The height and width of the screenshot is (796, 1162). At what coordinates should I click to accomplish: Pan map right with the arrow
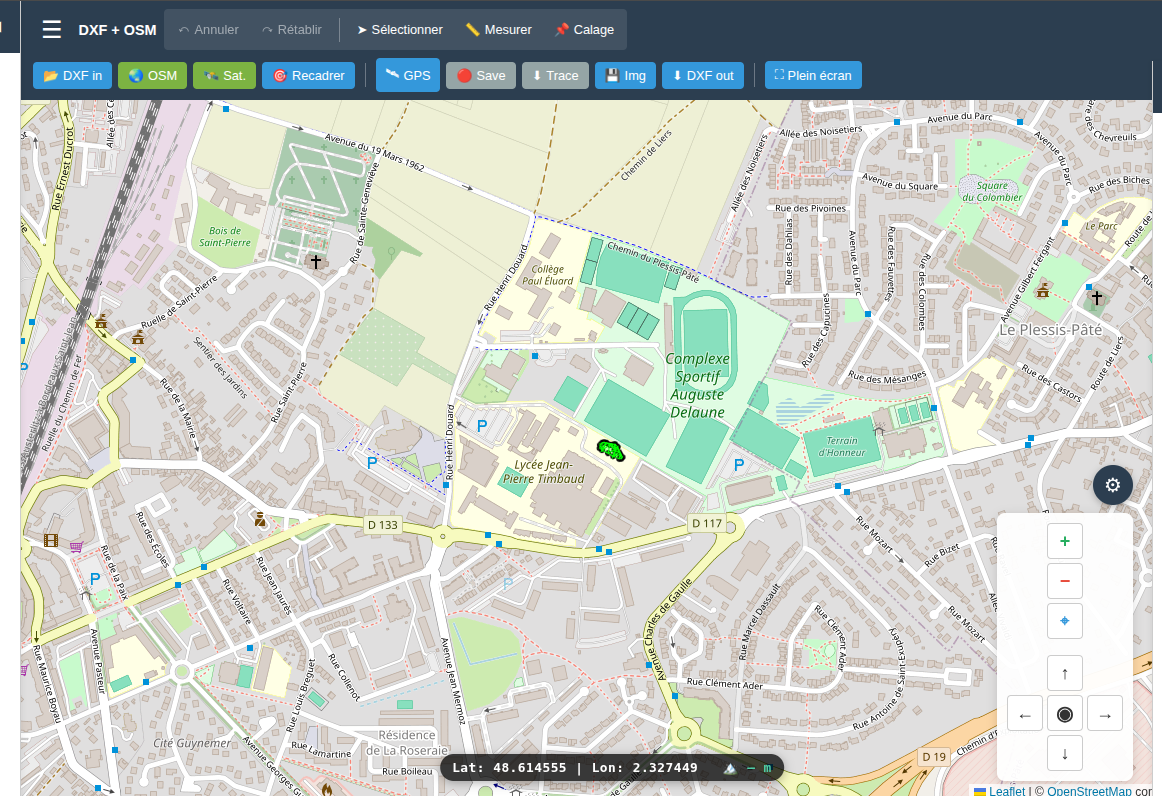[1104, 714]
